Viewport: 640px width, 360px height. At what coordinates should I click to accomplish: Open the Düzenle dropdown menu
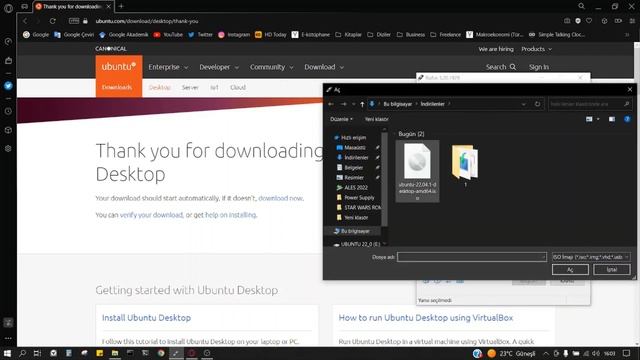[x=341, y=119]
